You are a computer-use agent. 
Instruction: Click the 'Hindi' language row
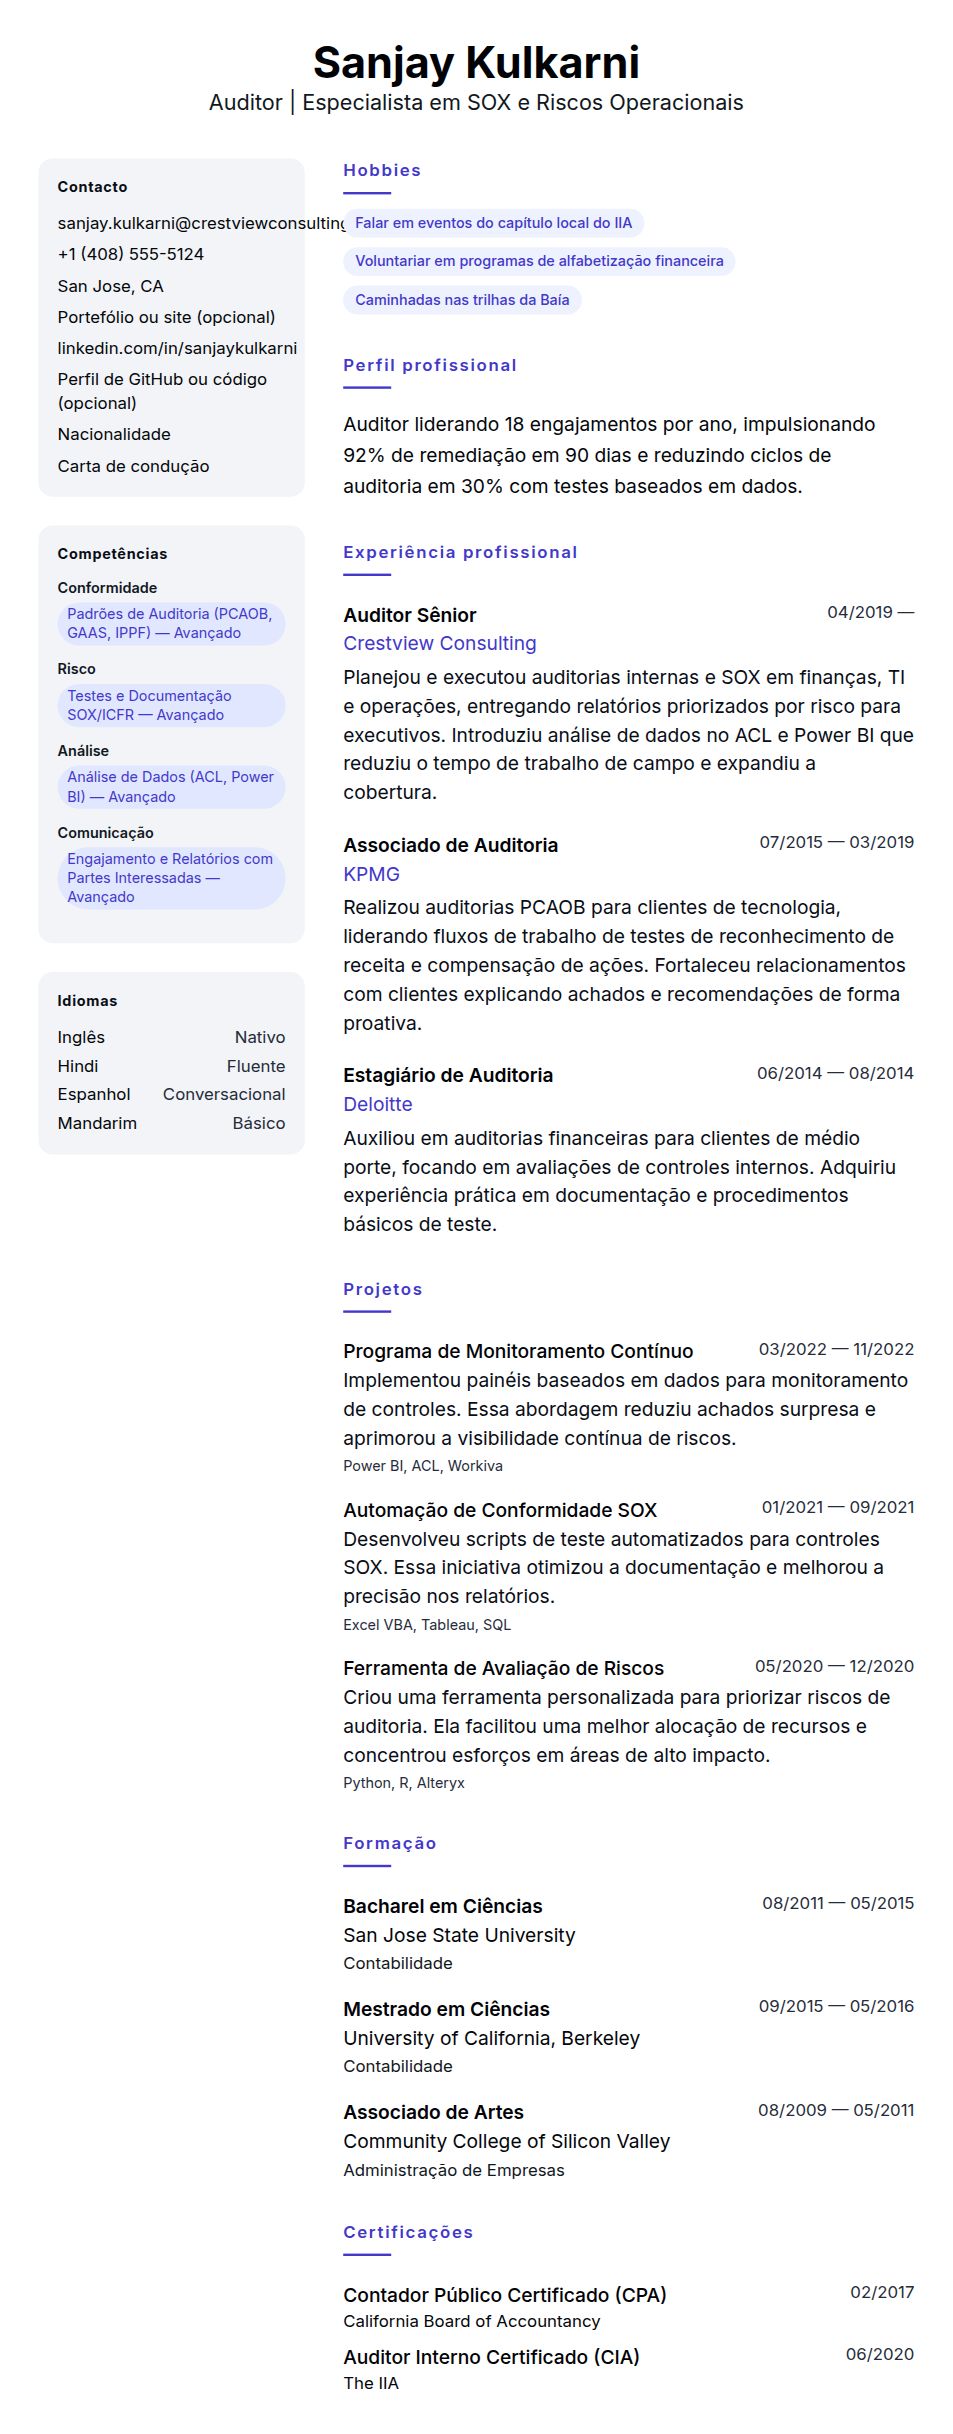tap(171, 1066)
